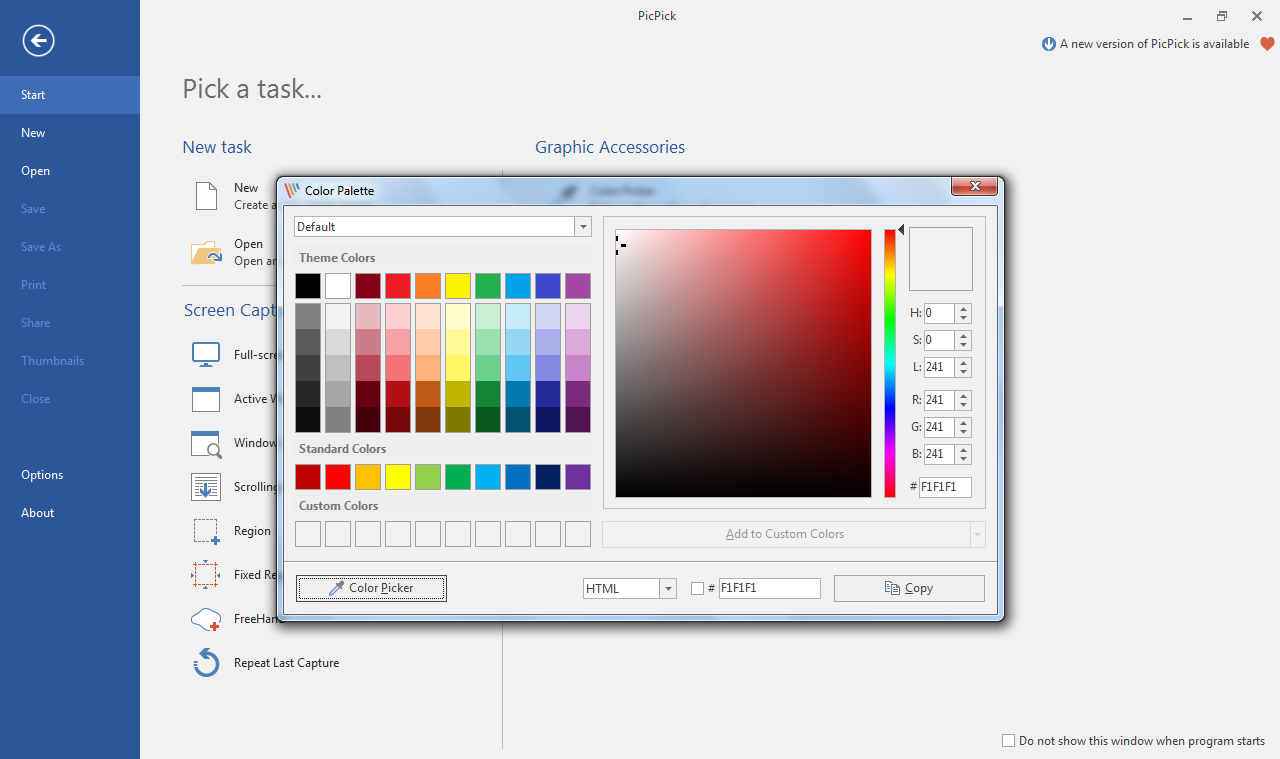Click the Add to Custom Colors button

(785, 535)
